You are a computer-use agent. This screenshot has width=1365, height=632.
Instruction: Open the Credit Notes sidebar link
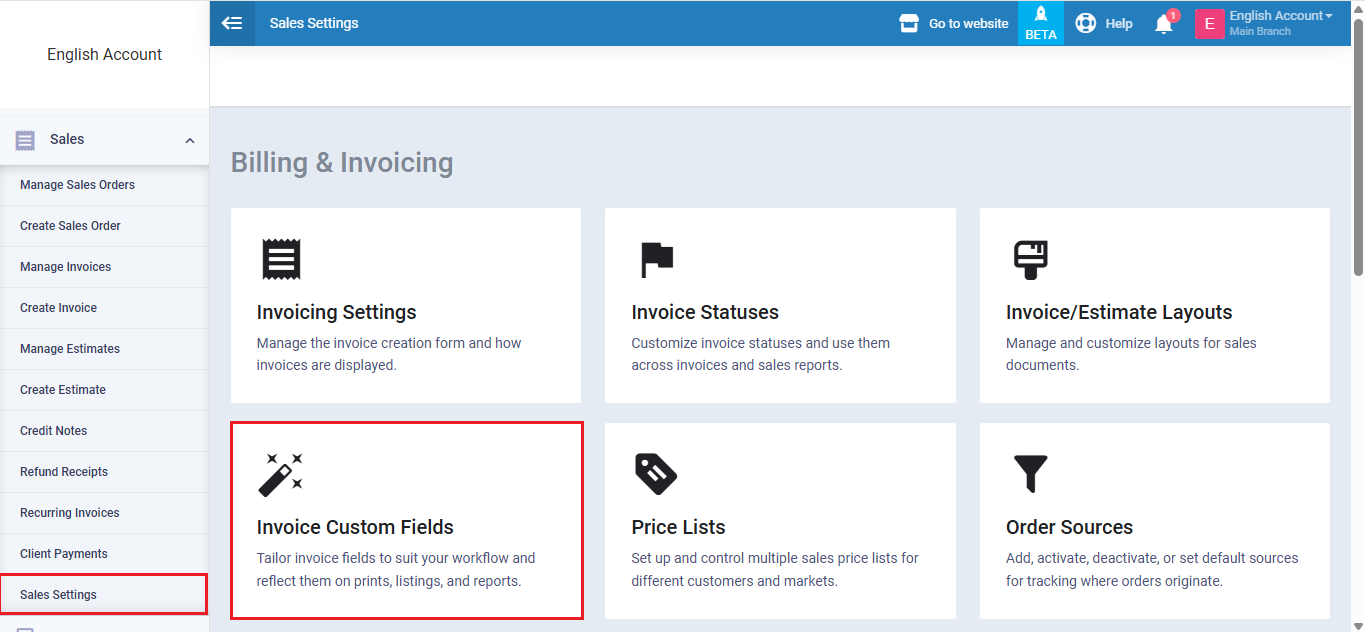pyautogui.click(x=53, y=431)
